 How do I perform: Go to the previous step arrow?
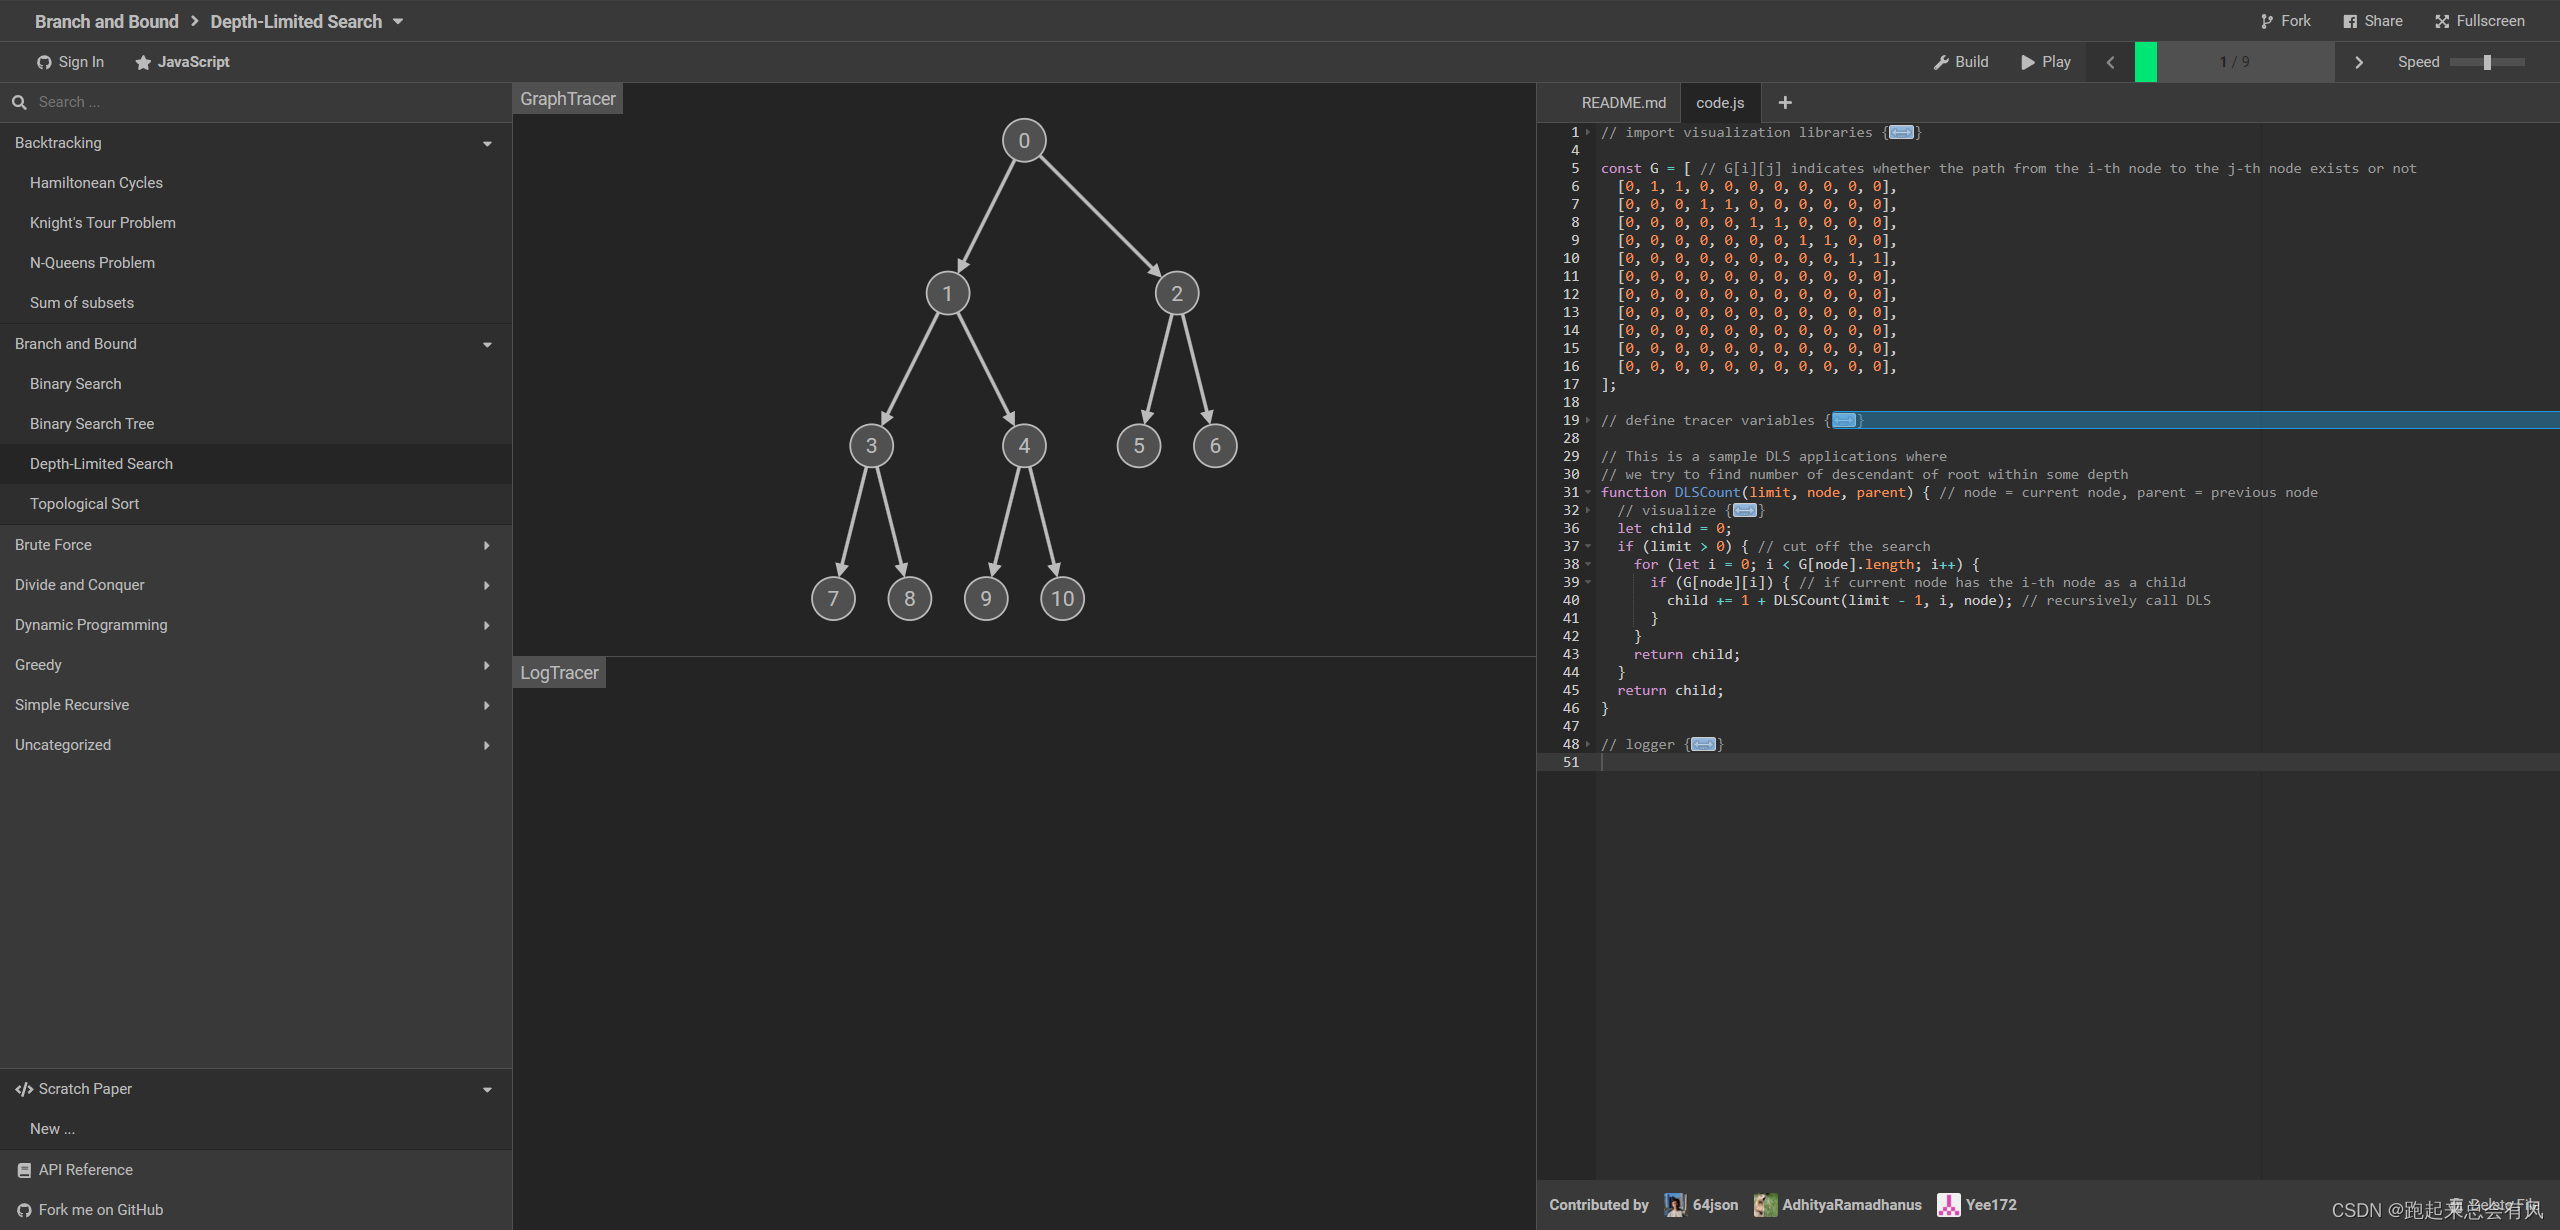[x=2110, y=62]
